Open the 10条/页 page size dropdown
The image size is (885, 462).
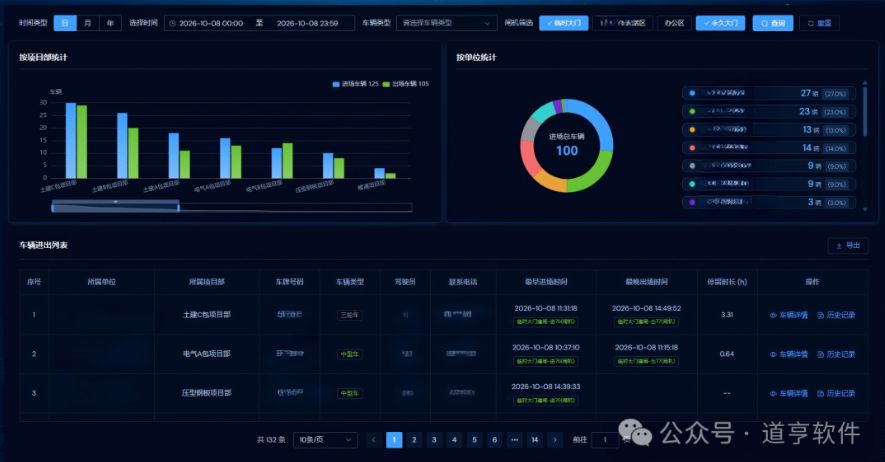click(325, 440)
